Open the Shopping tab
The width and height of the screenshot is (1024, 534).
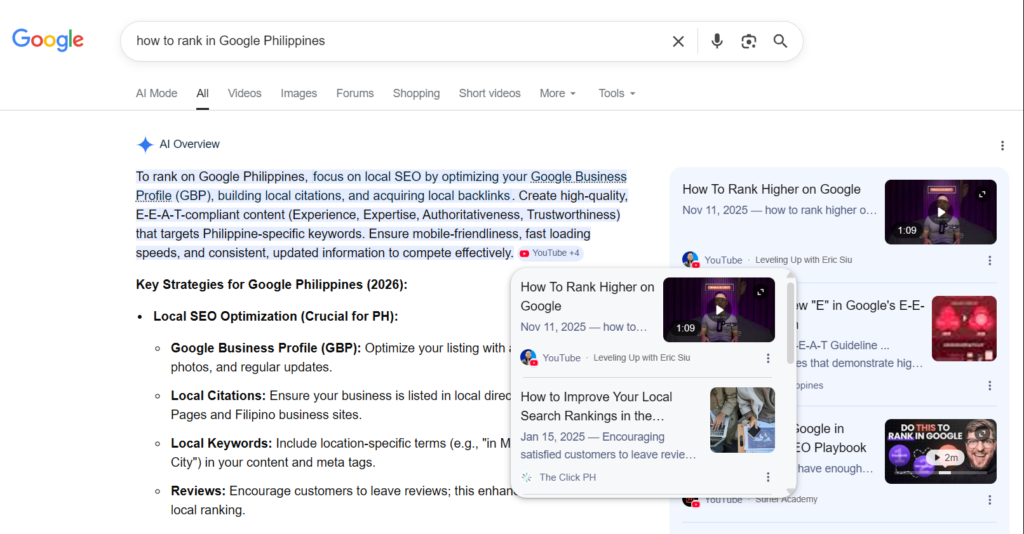pyautogui.click(x=416, y=93)
